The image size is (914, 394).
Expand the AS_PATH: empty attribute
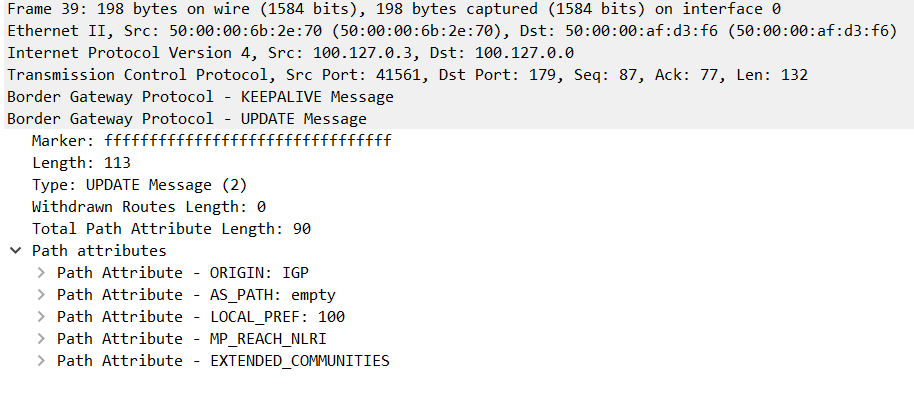pos(41,295)
